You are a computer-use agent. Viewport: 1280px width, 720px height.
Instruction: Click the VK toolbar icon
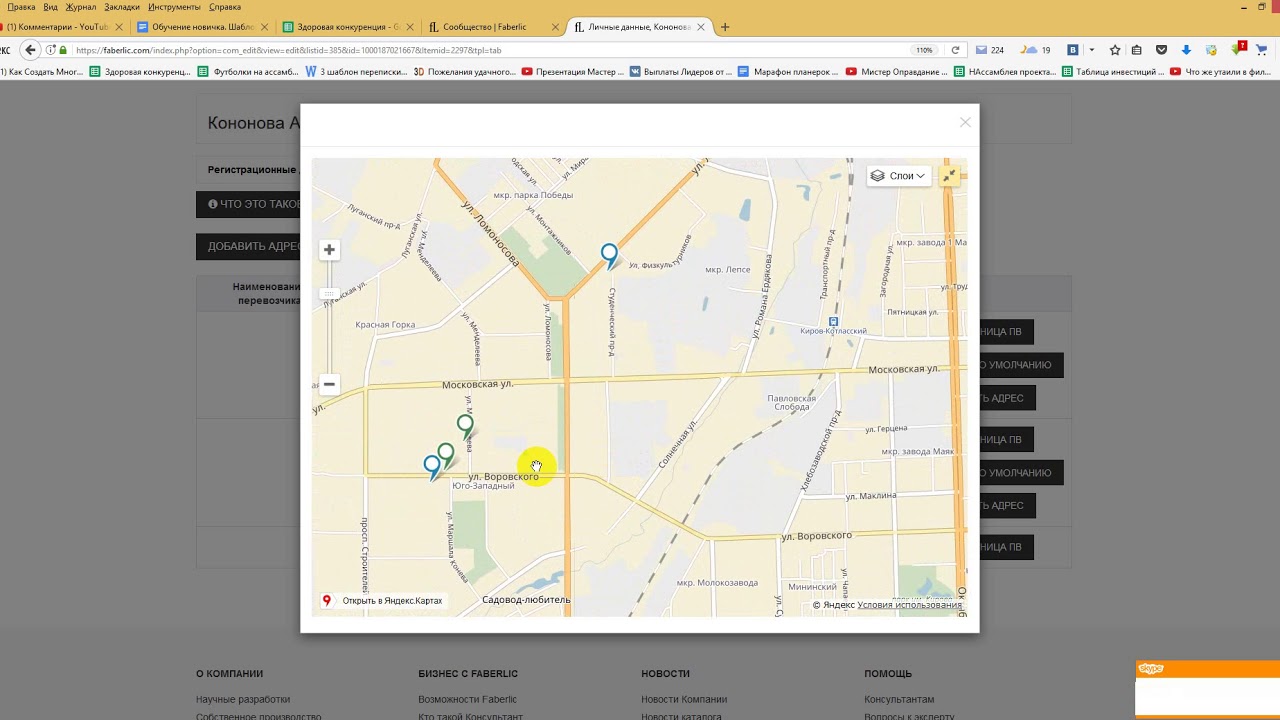pyautogui.click(x=1073, y=50)
